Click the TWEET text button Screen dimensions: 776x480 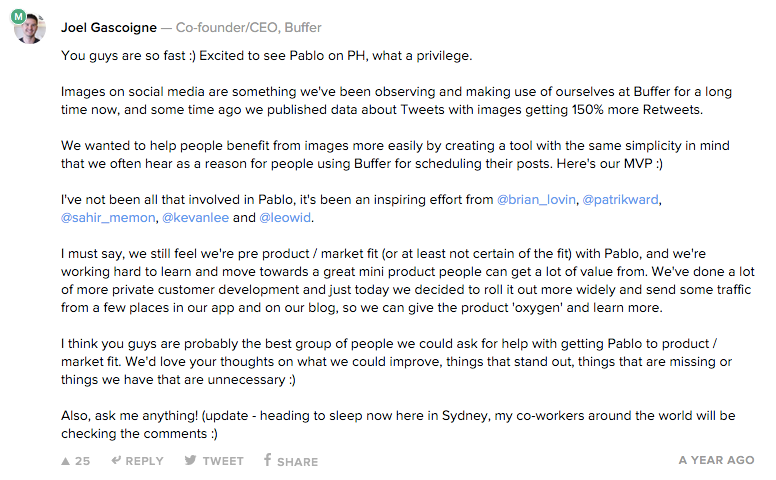[223, 461]
